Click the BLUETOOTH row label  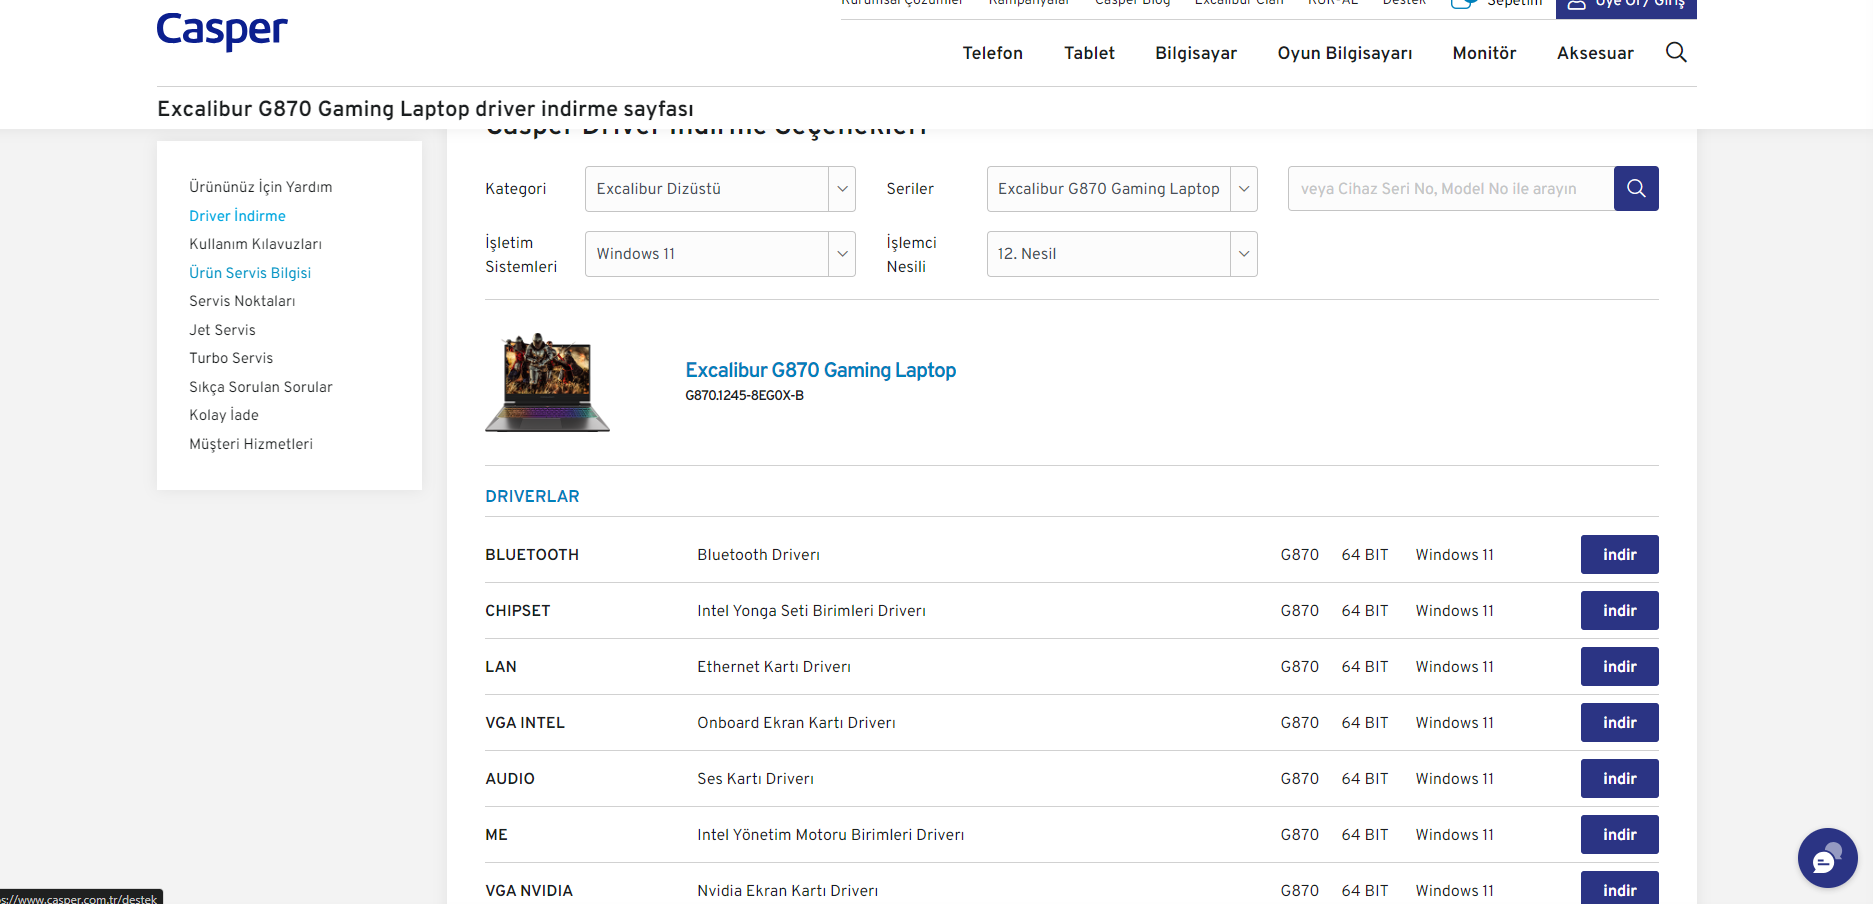[532, 555]
